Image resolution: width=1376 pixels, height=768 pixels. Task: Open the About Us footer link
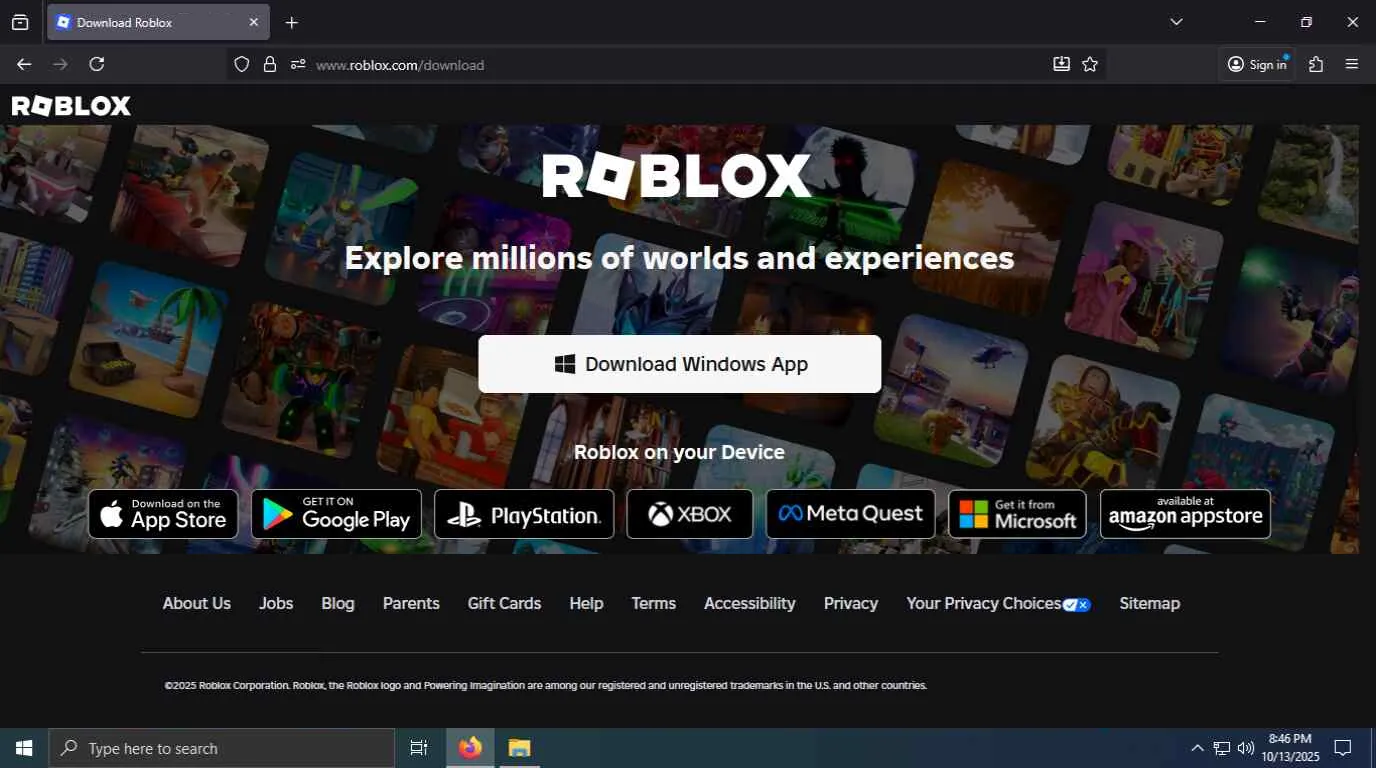(197, 603)
